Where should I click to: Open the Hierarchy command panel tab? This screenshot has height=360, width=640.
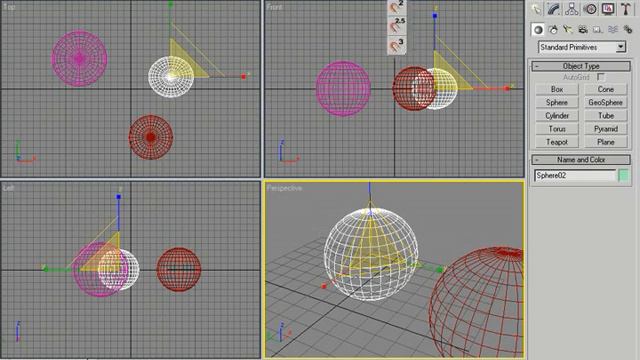572,9
